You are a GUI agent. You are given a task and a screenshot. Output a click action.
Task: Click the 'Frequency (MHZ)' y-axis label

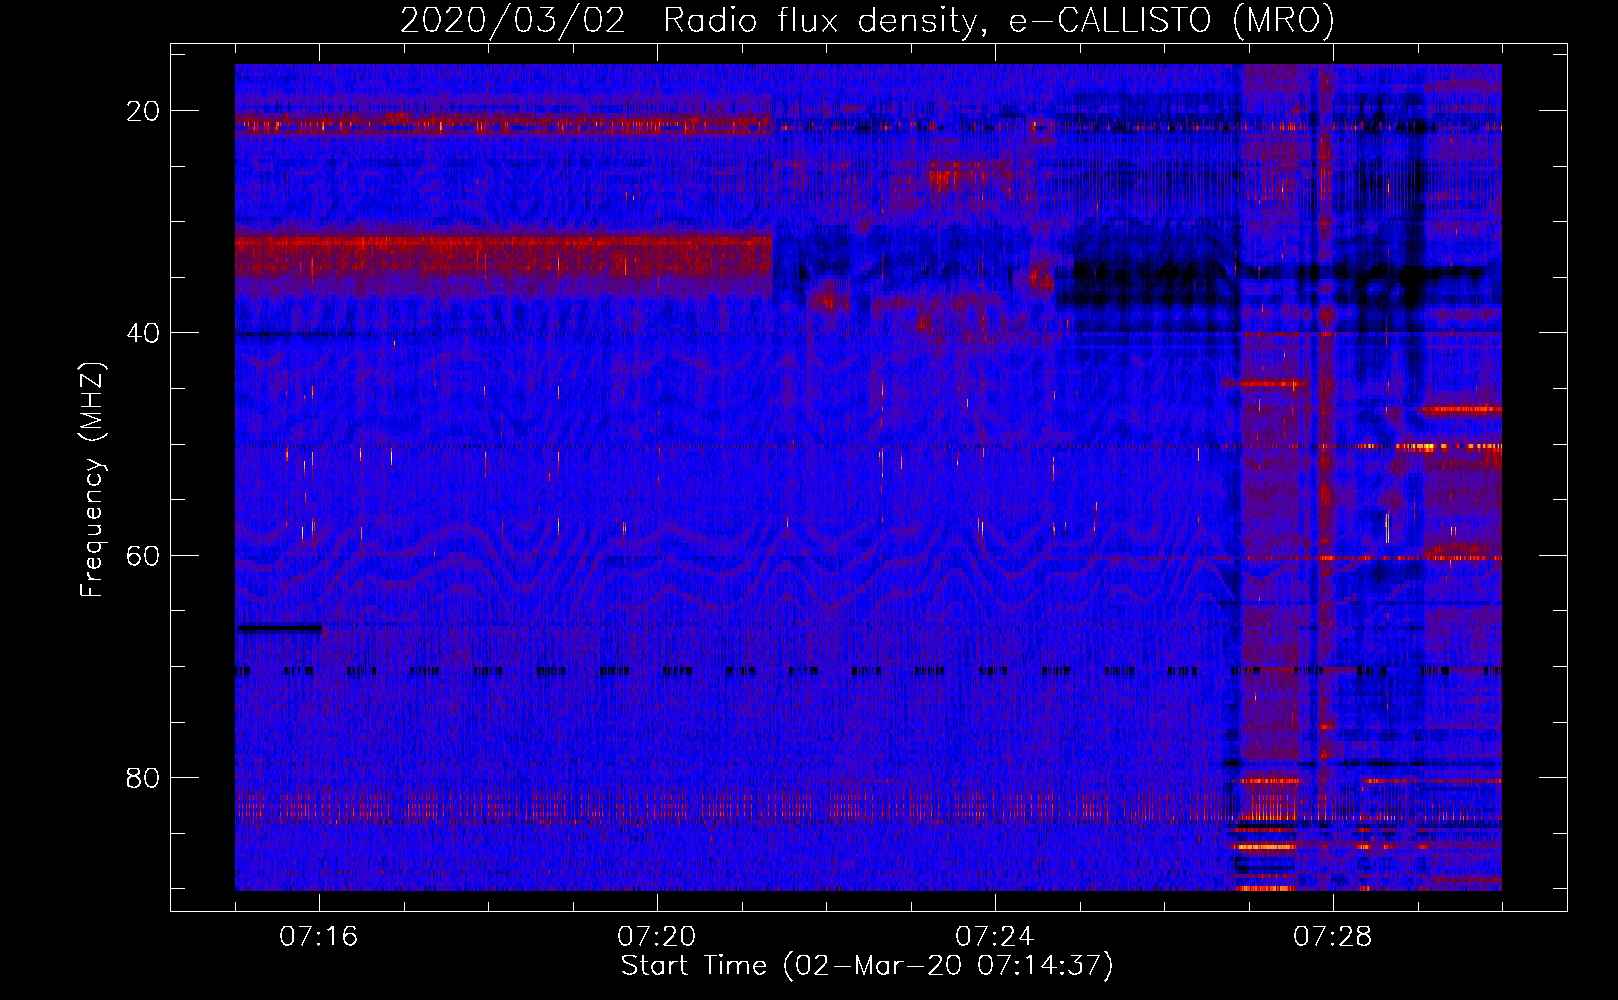tap(92, 480)
